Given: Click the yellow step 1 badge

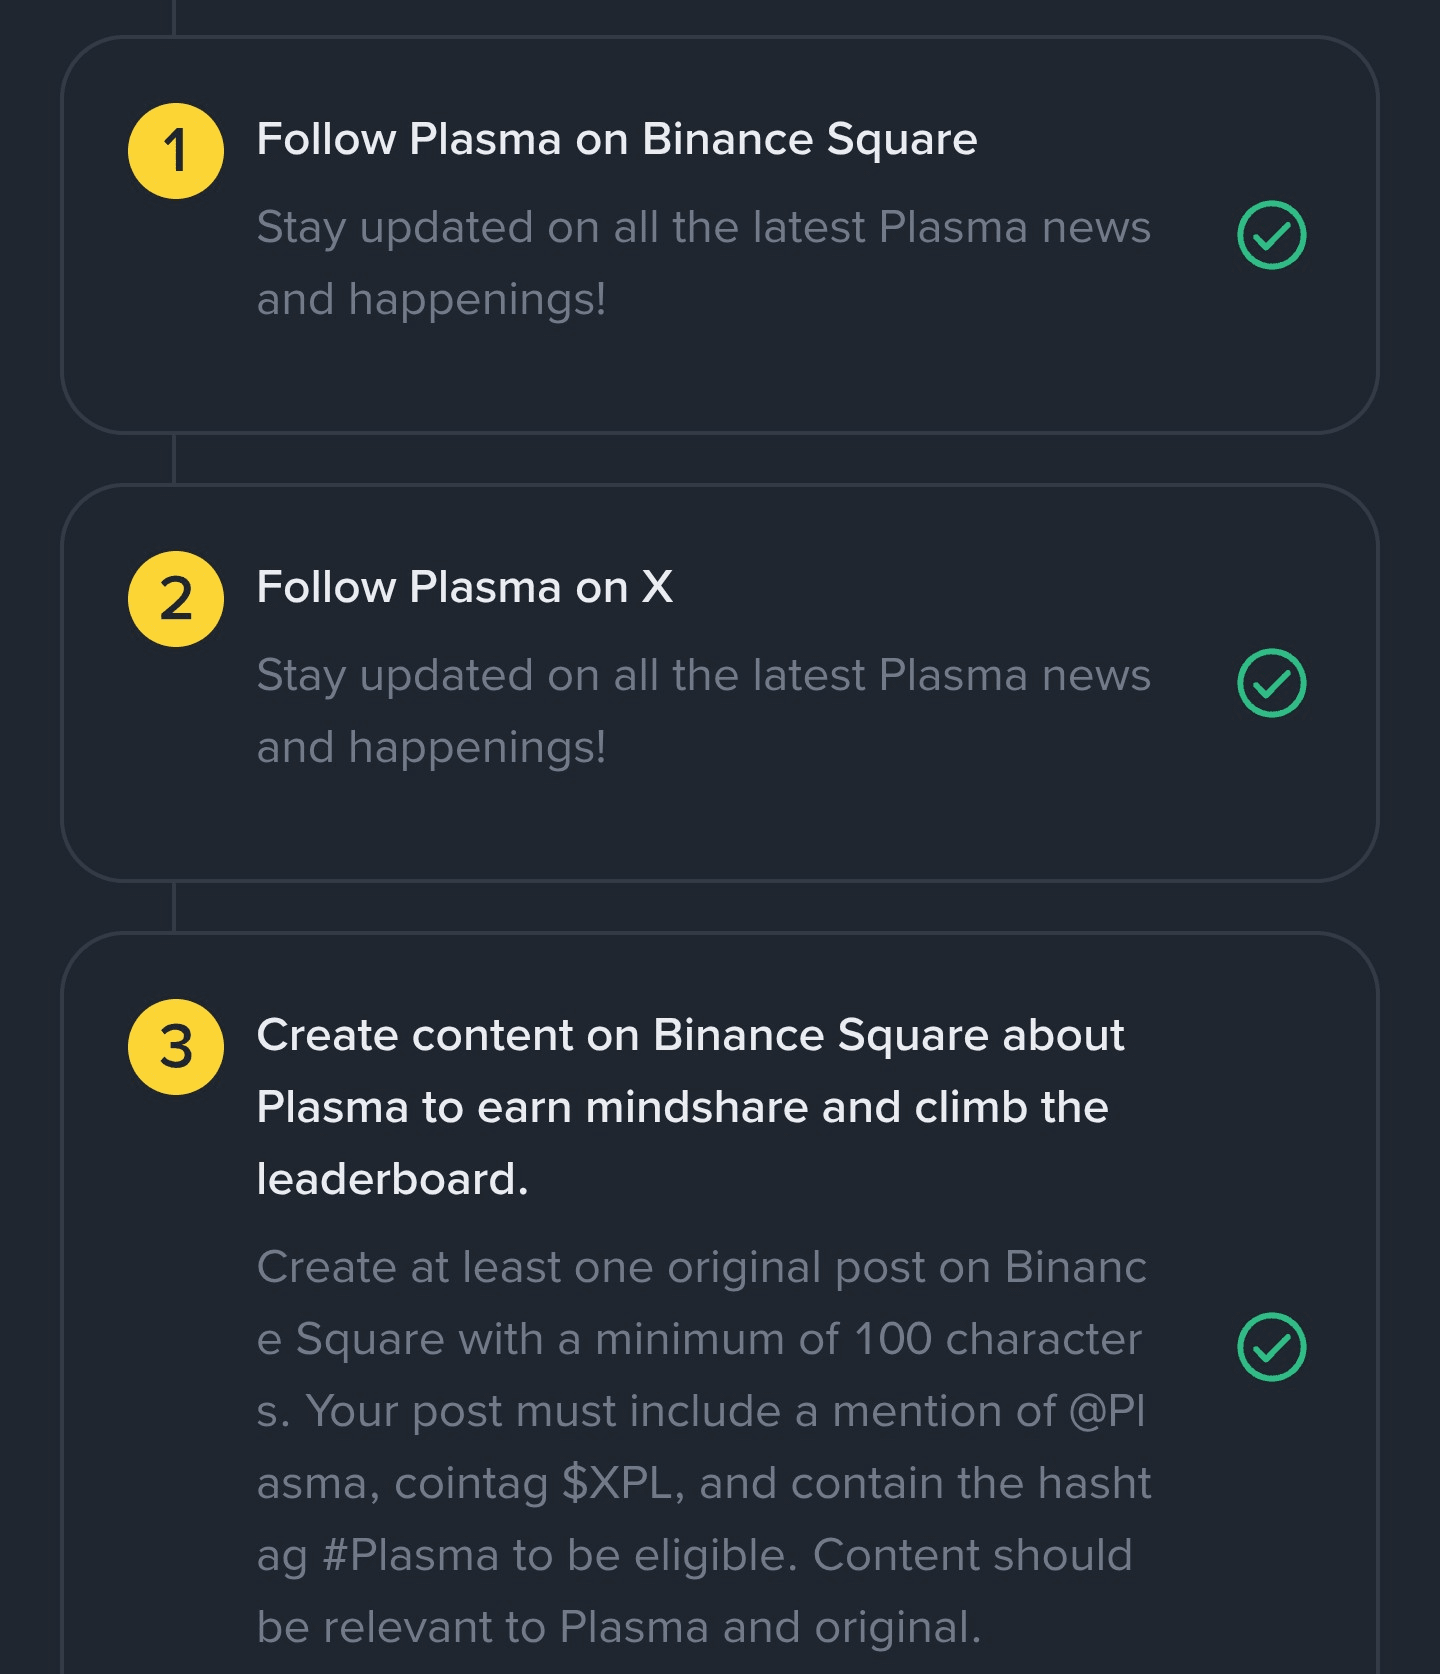Looking at the screenshot, I should pos(176,151).
